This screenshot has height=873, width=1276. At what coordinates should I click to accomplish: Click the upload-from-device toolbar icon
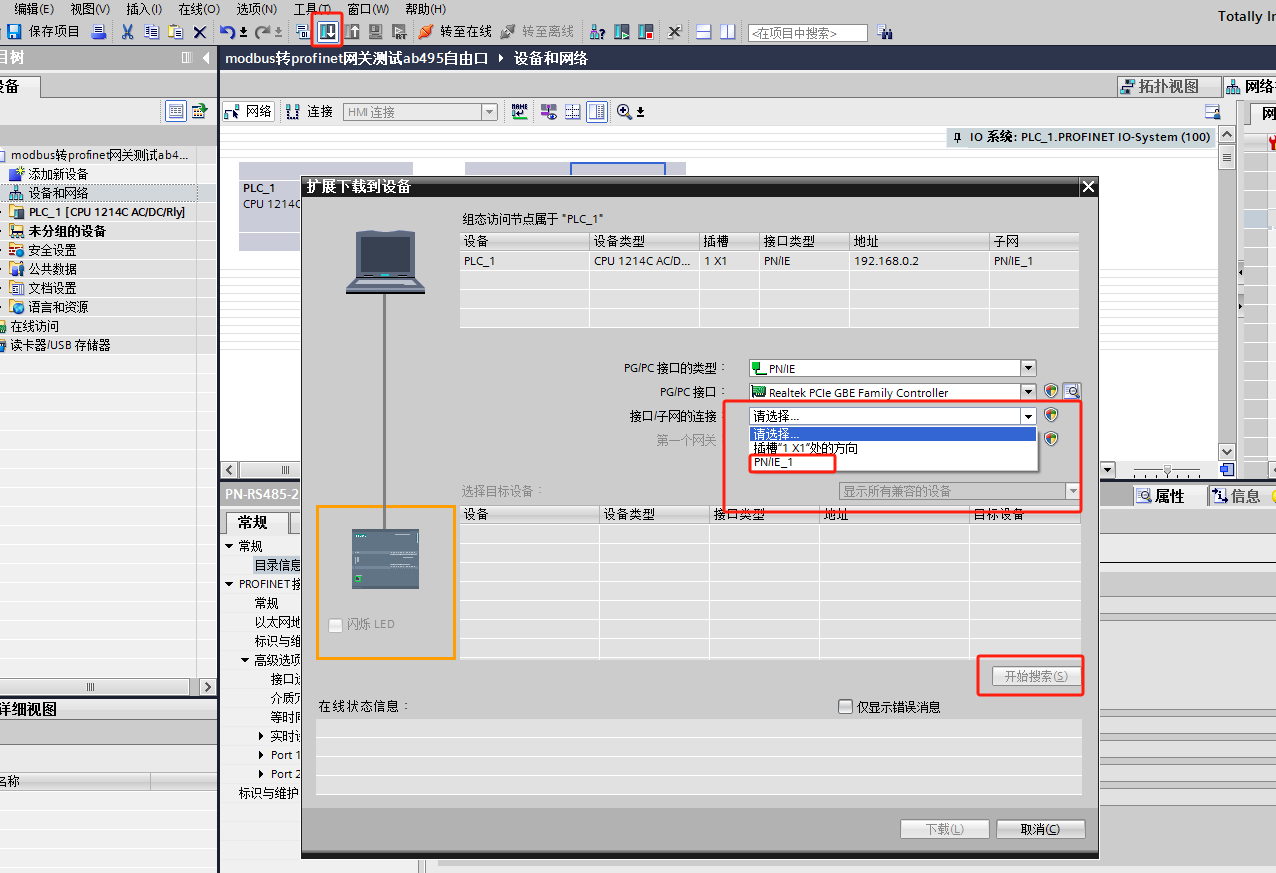(352, 32)
